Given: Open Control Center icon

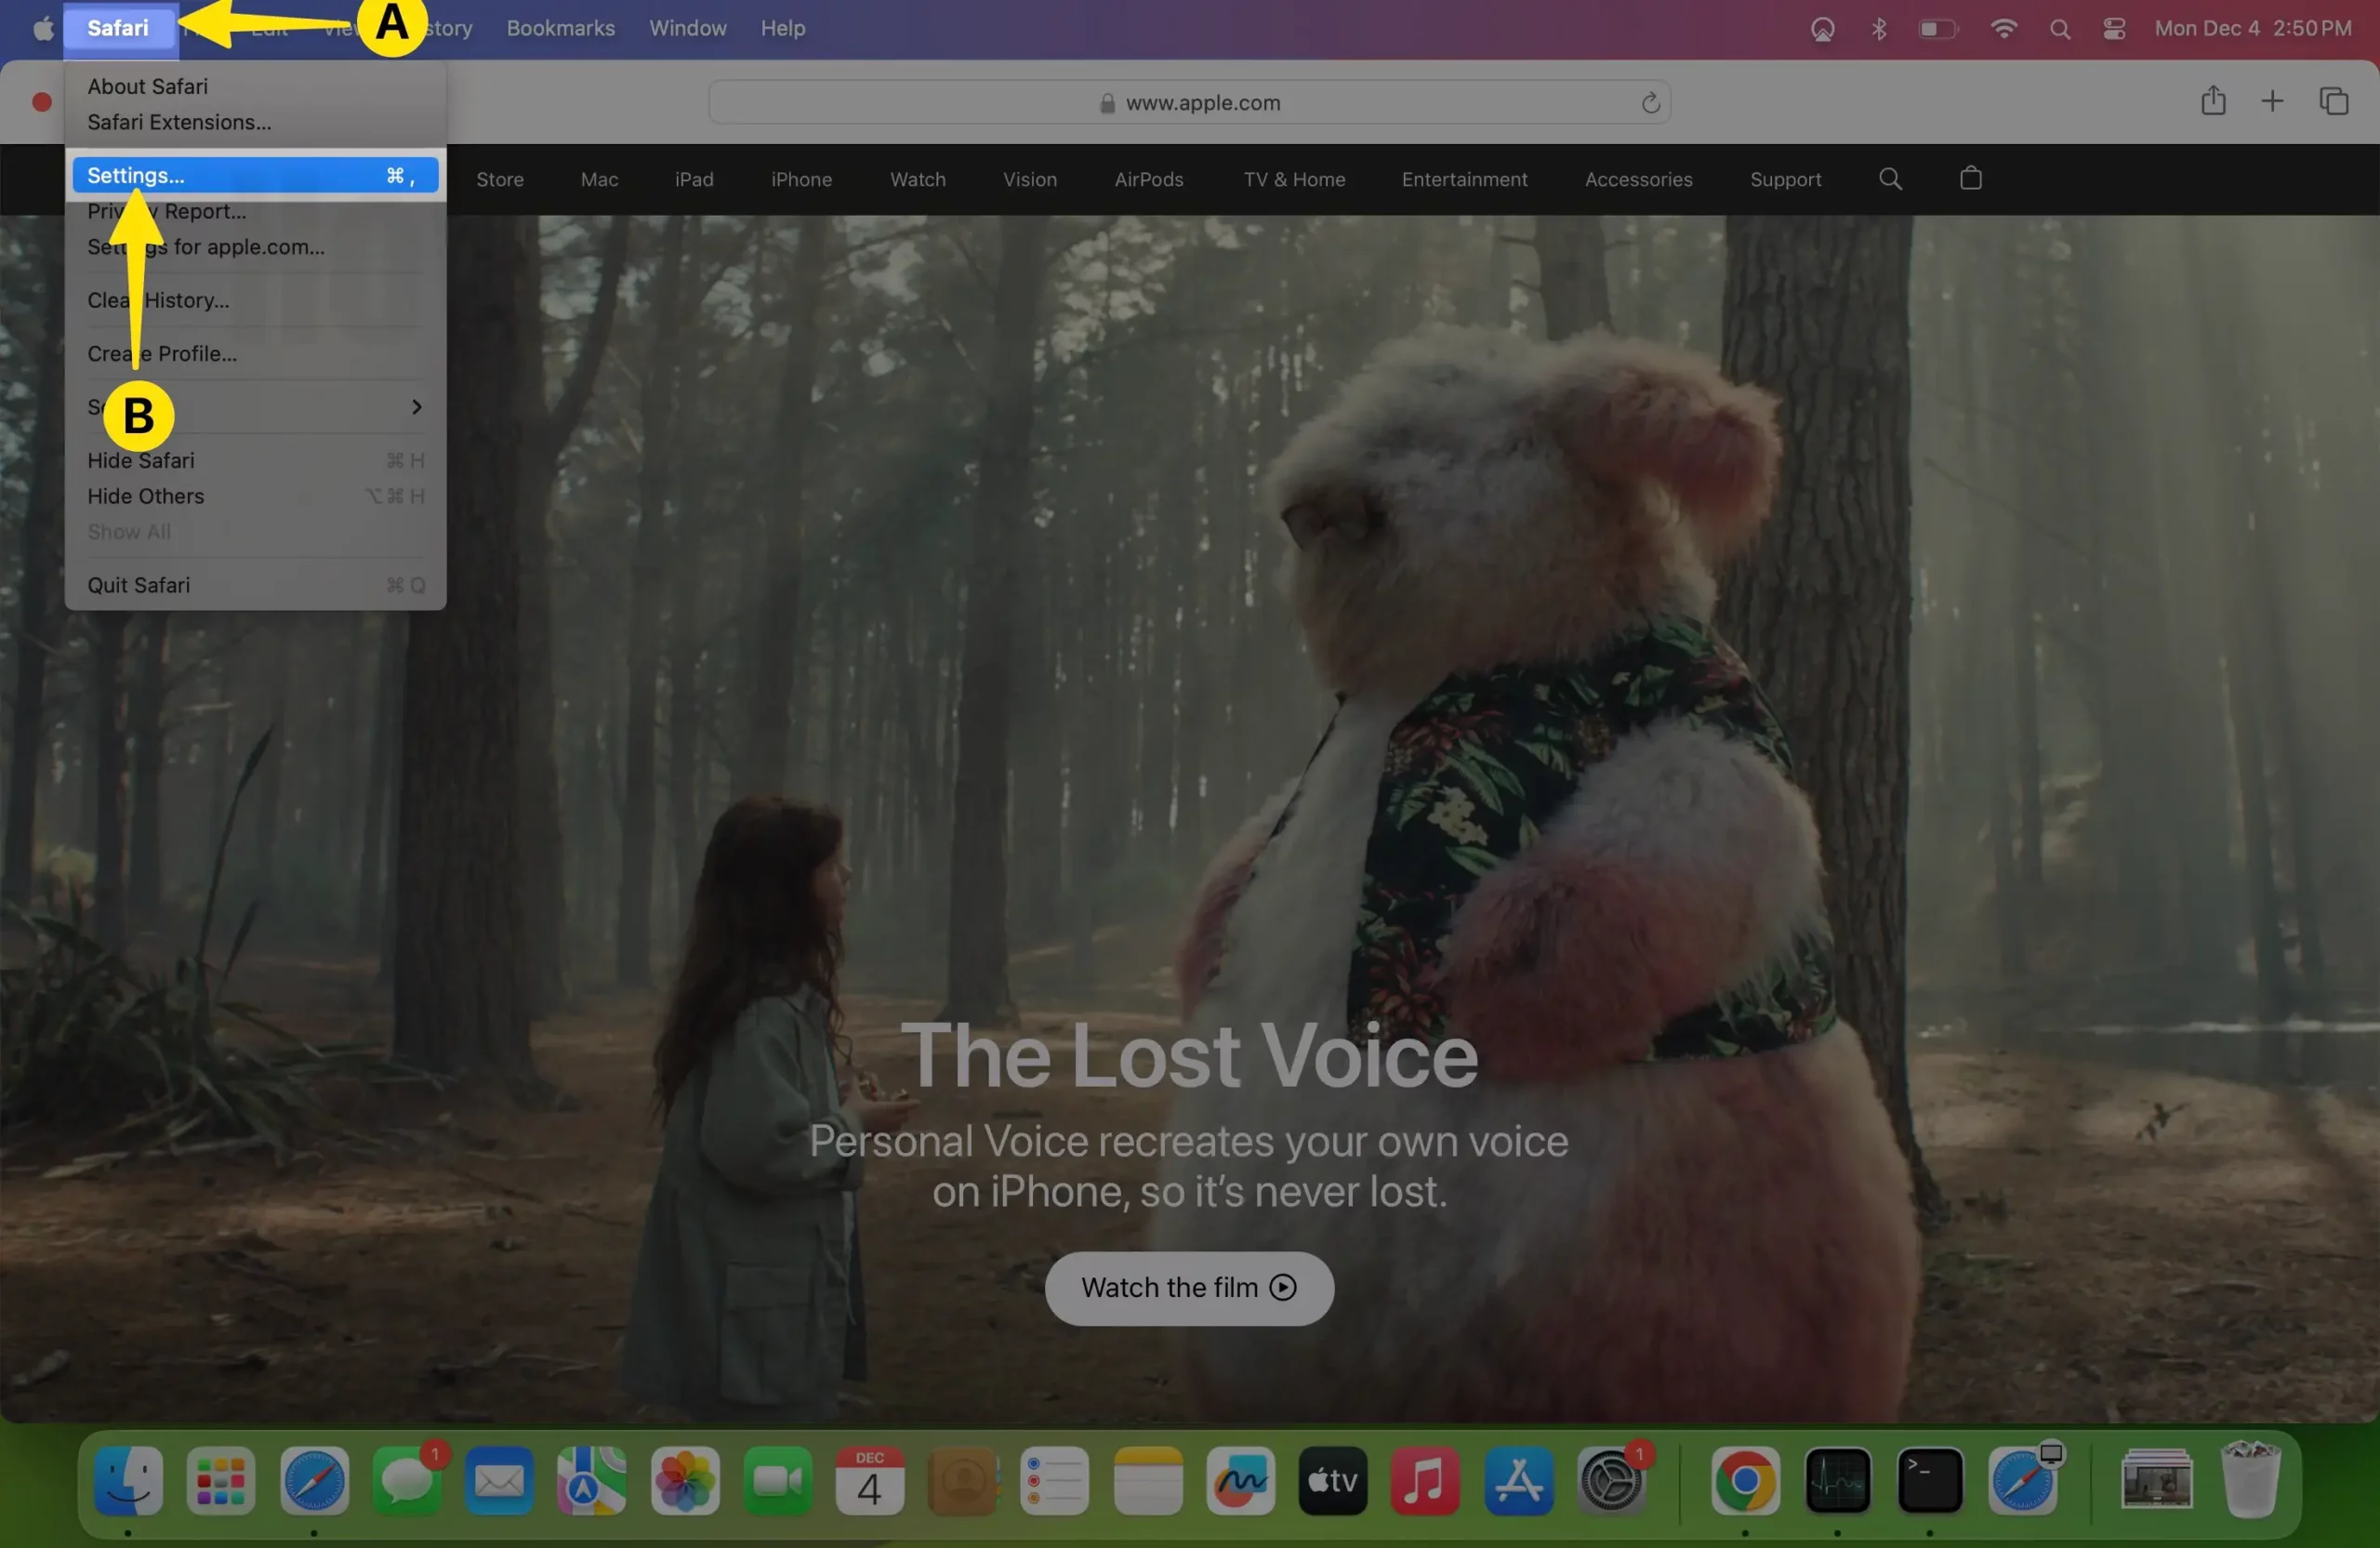Looking at the screenshot, I should pos(2113,29).
